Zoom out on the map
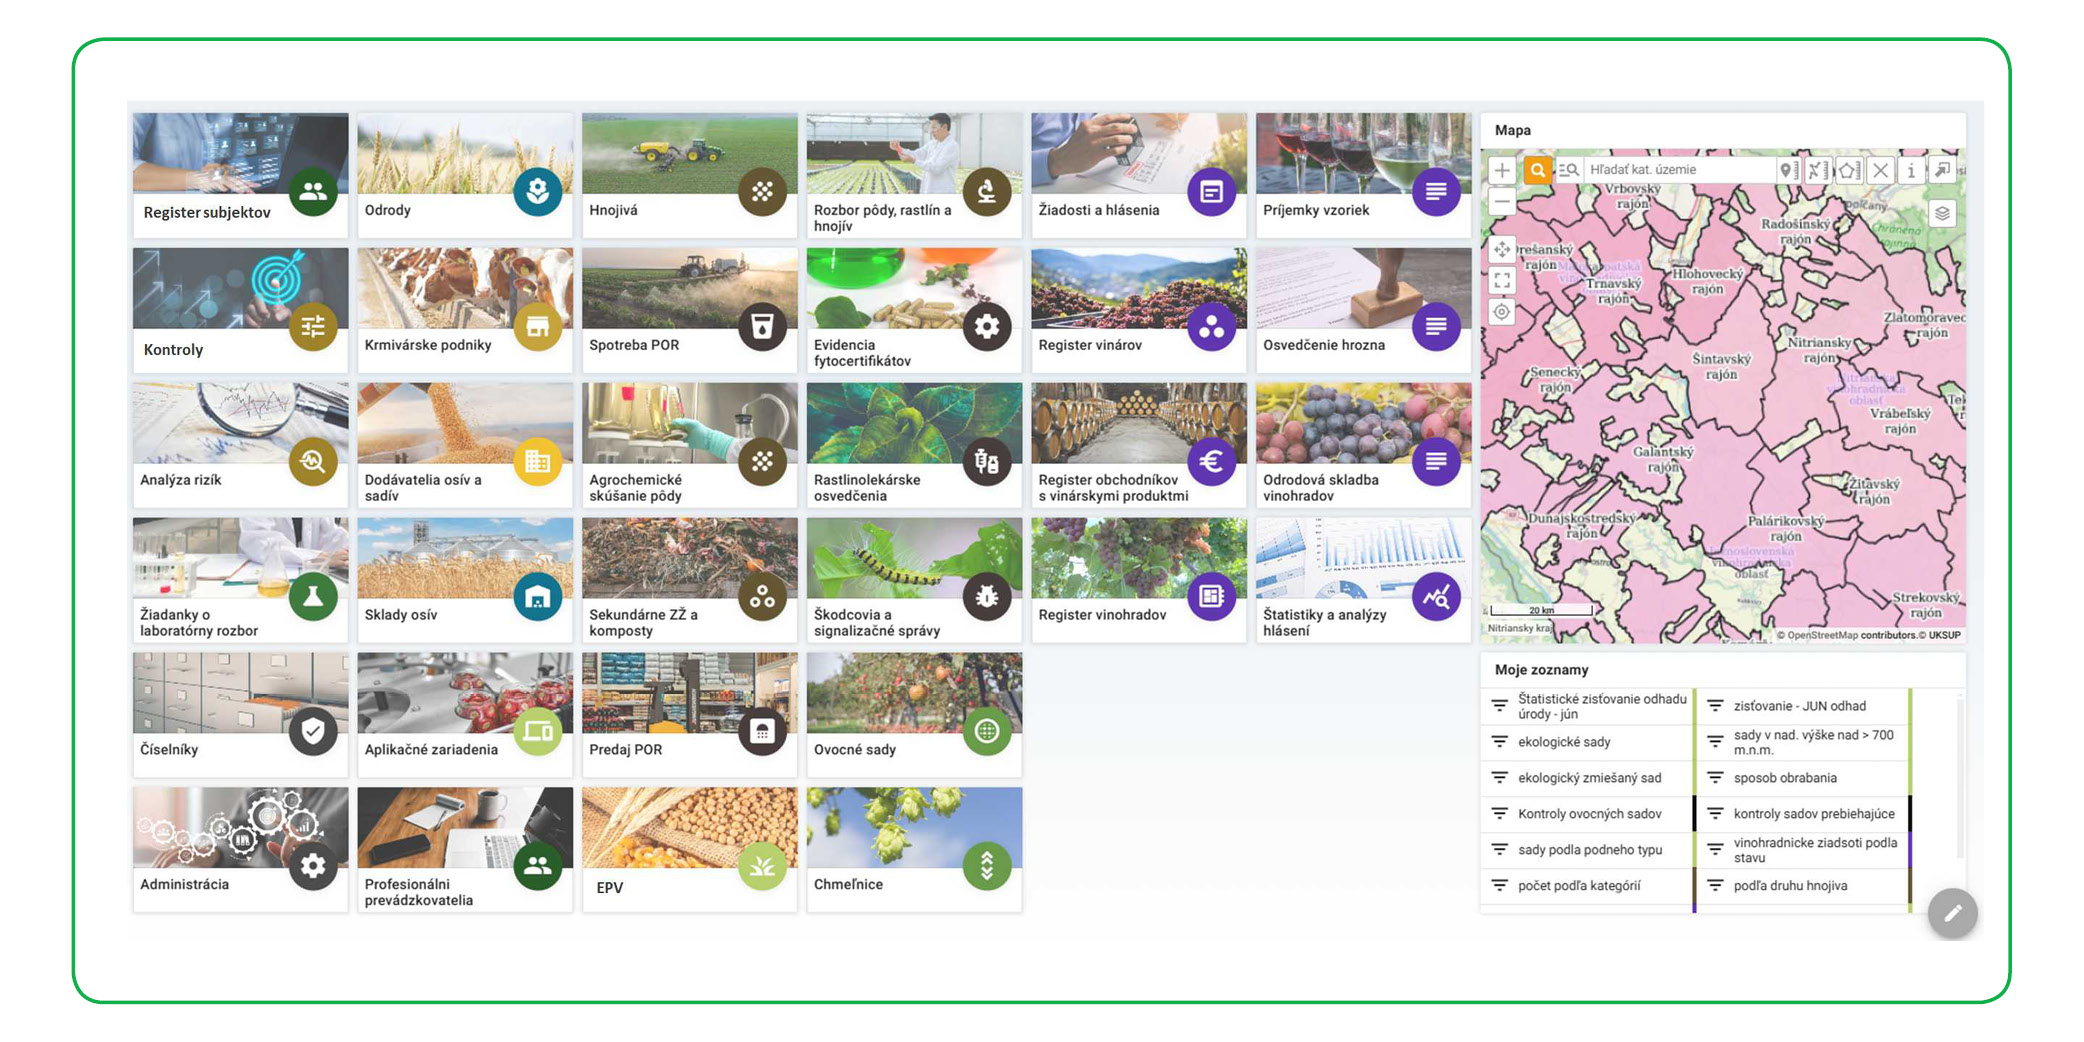The image size is (2084, 1042). (1502, 202)
